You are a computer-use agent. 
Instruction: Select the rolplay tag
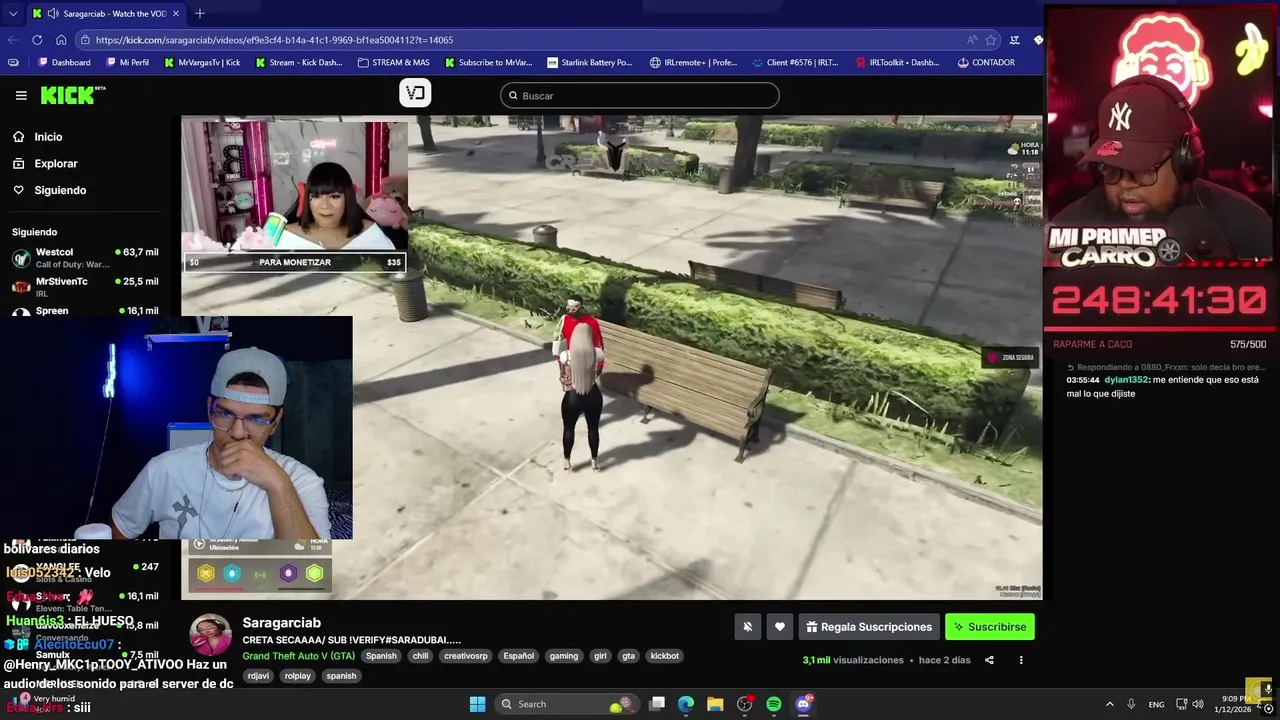298,676
